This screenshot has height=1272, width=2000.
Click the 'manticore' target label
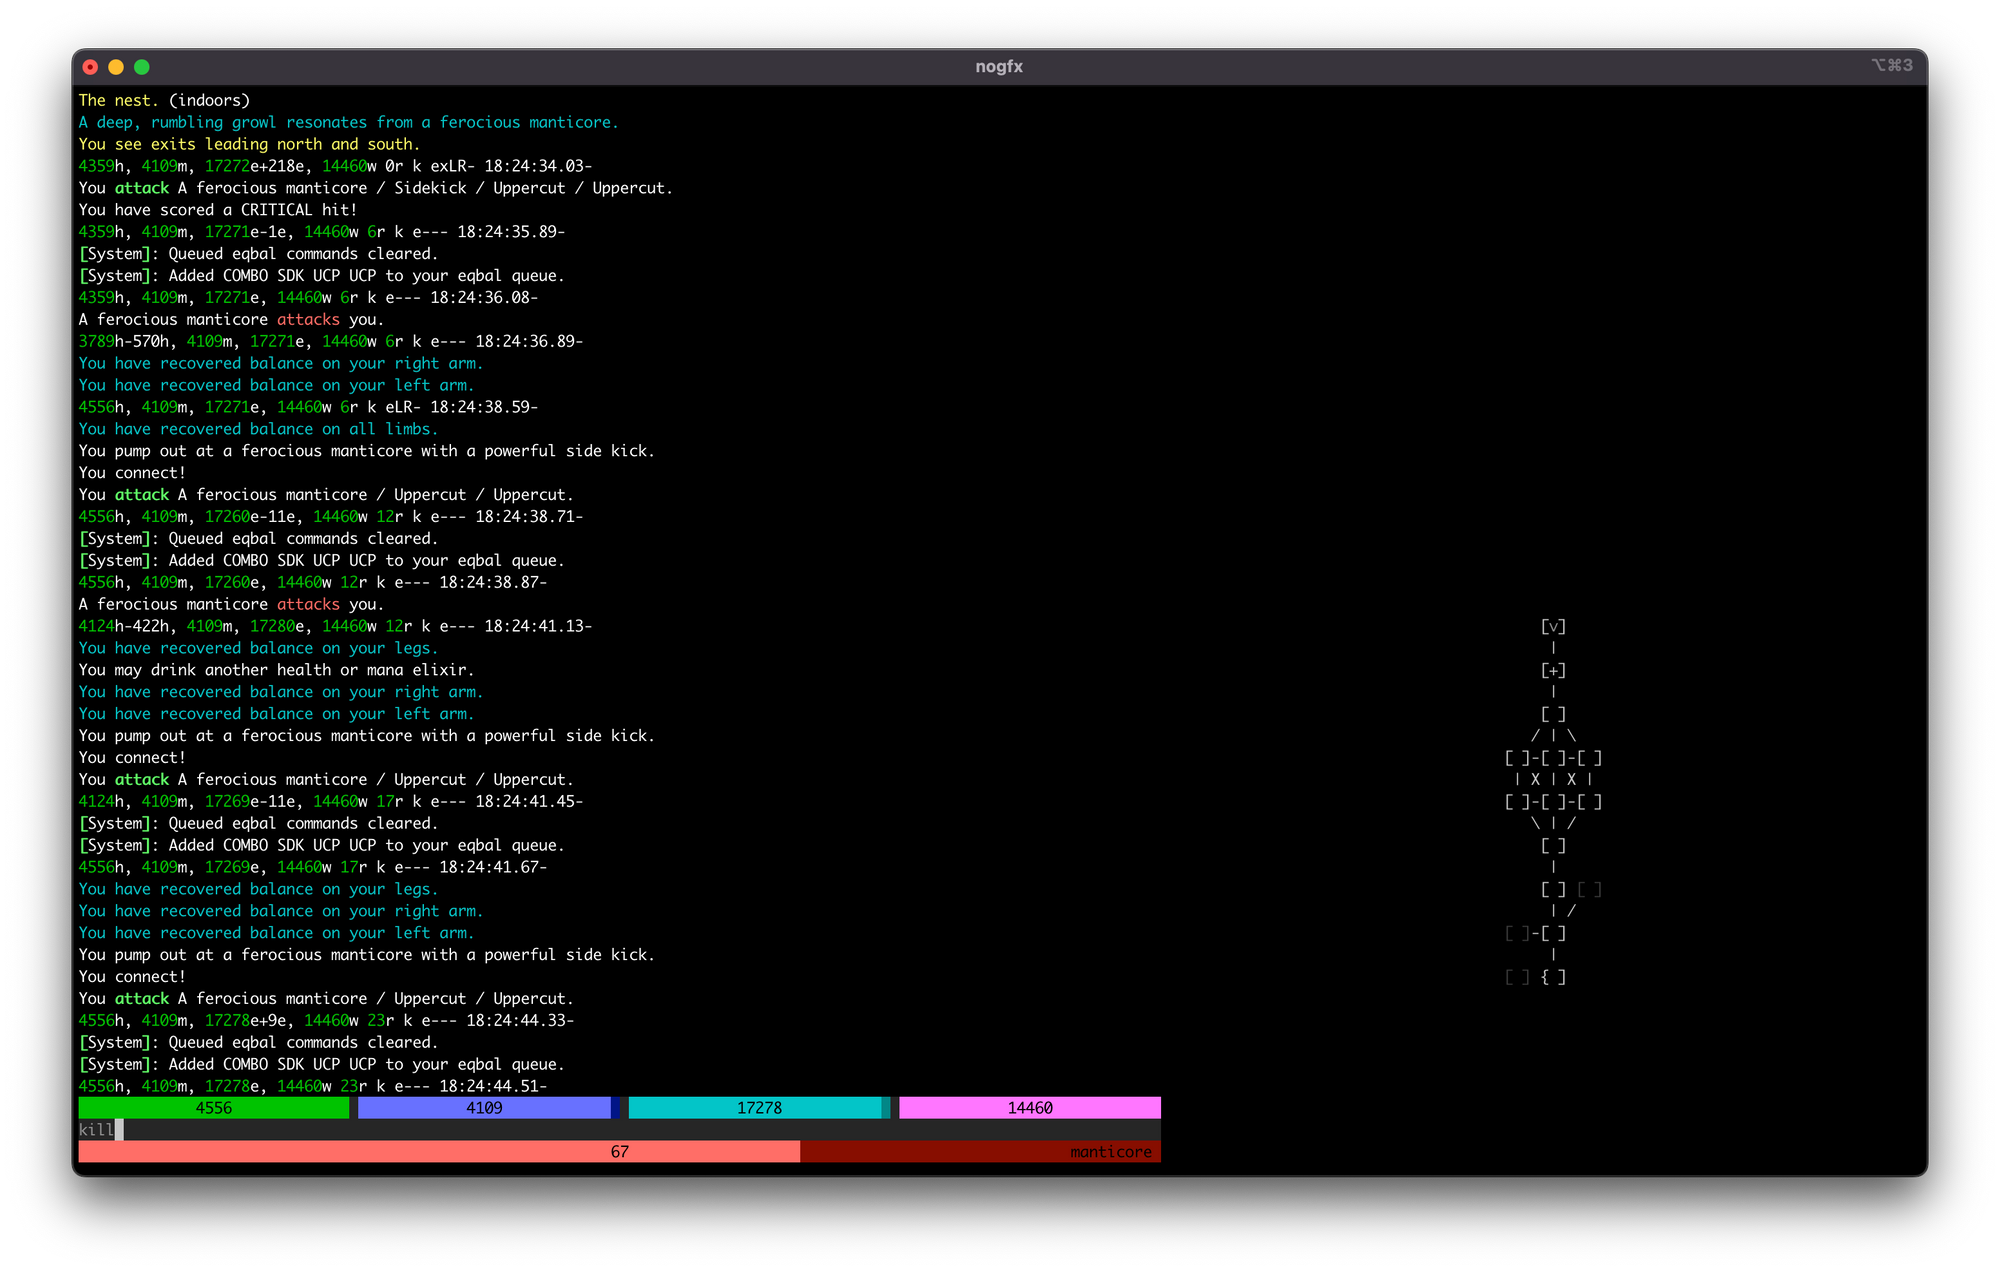pos(1110,1152)
